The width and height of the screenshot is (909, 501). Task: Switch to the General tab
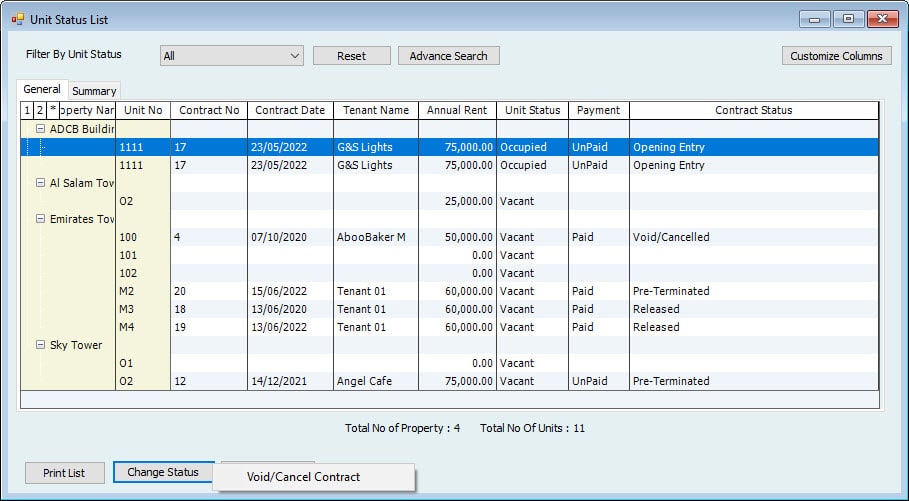[x=42, y=89]
